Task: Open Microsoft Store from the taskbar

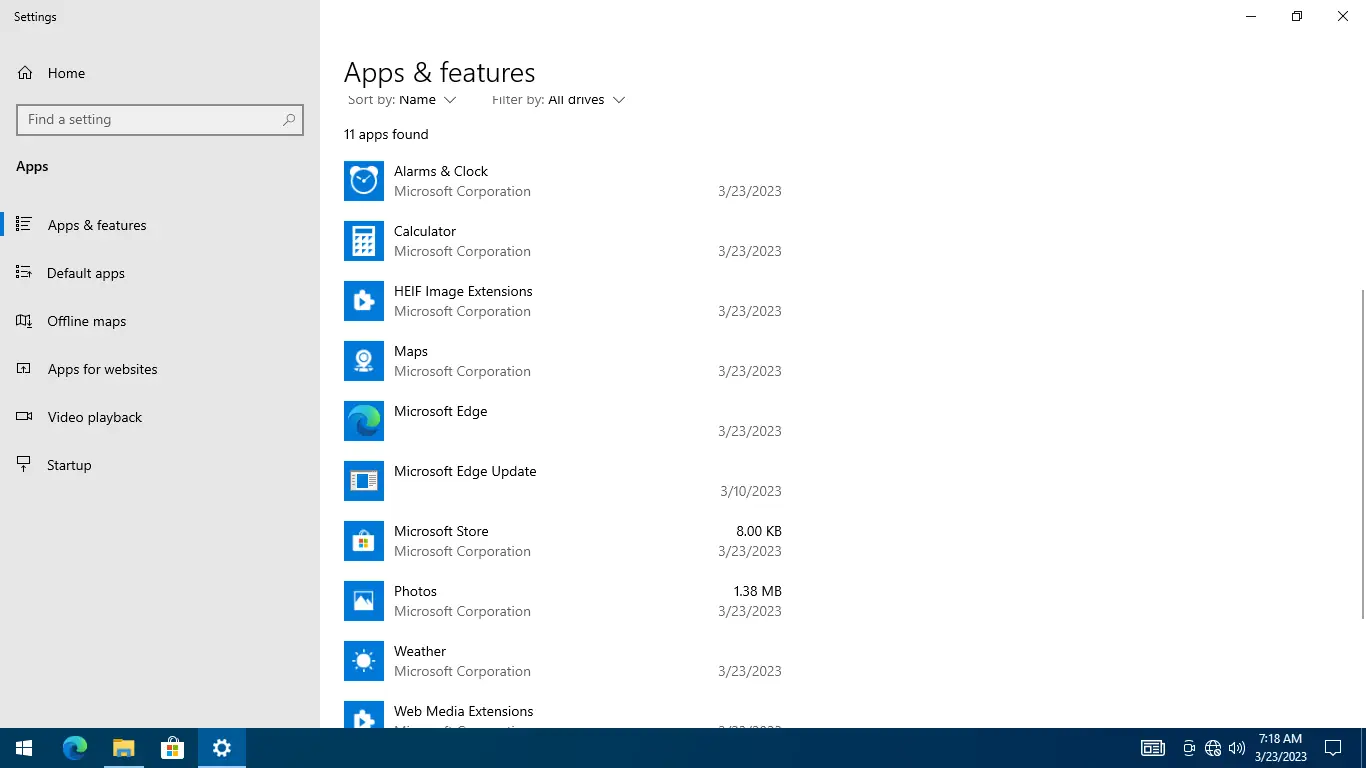Action: 172,748
